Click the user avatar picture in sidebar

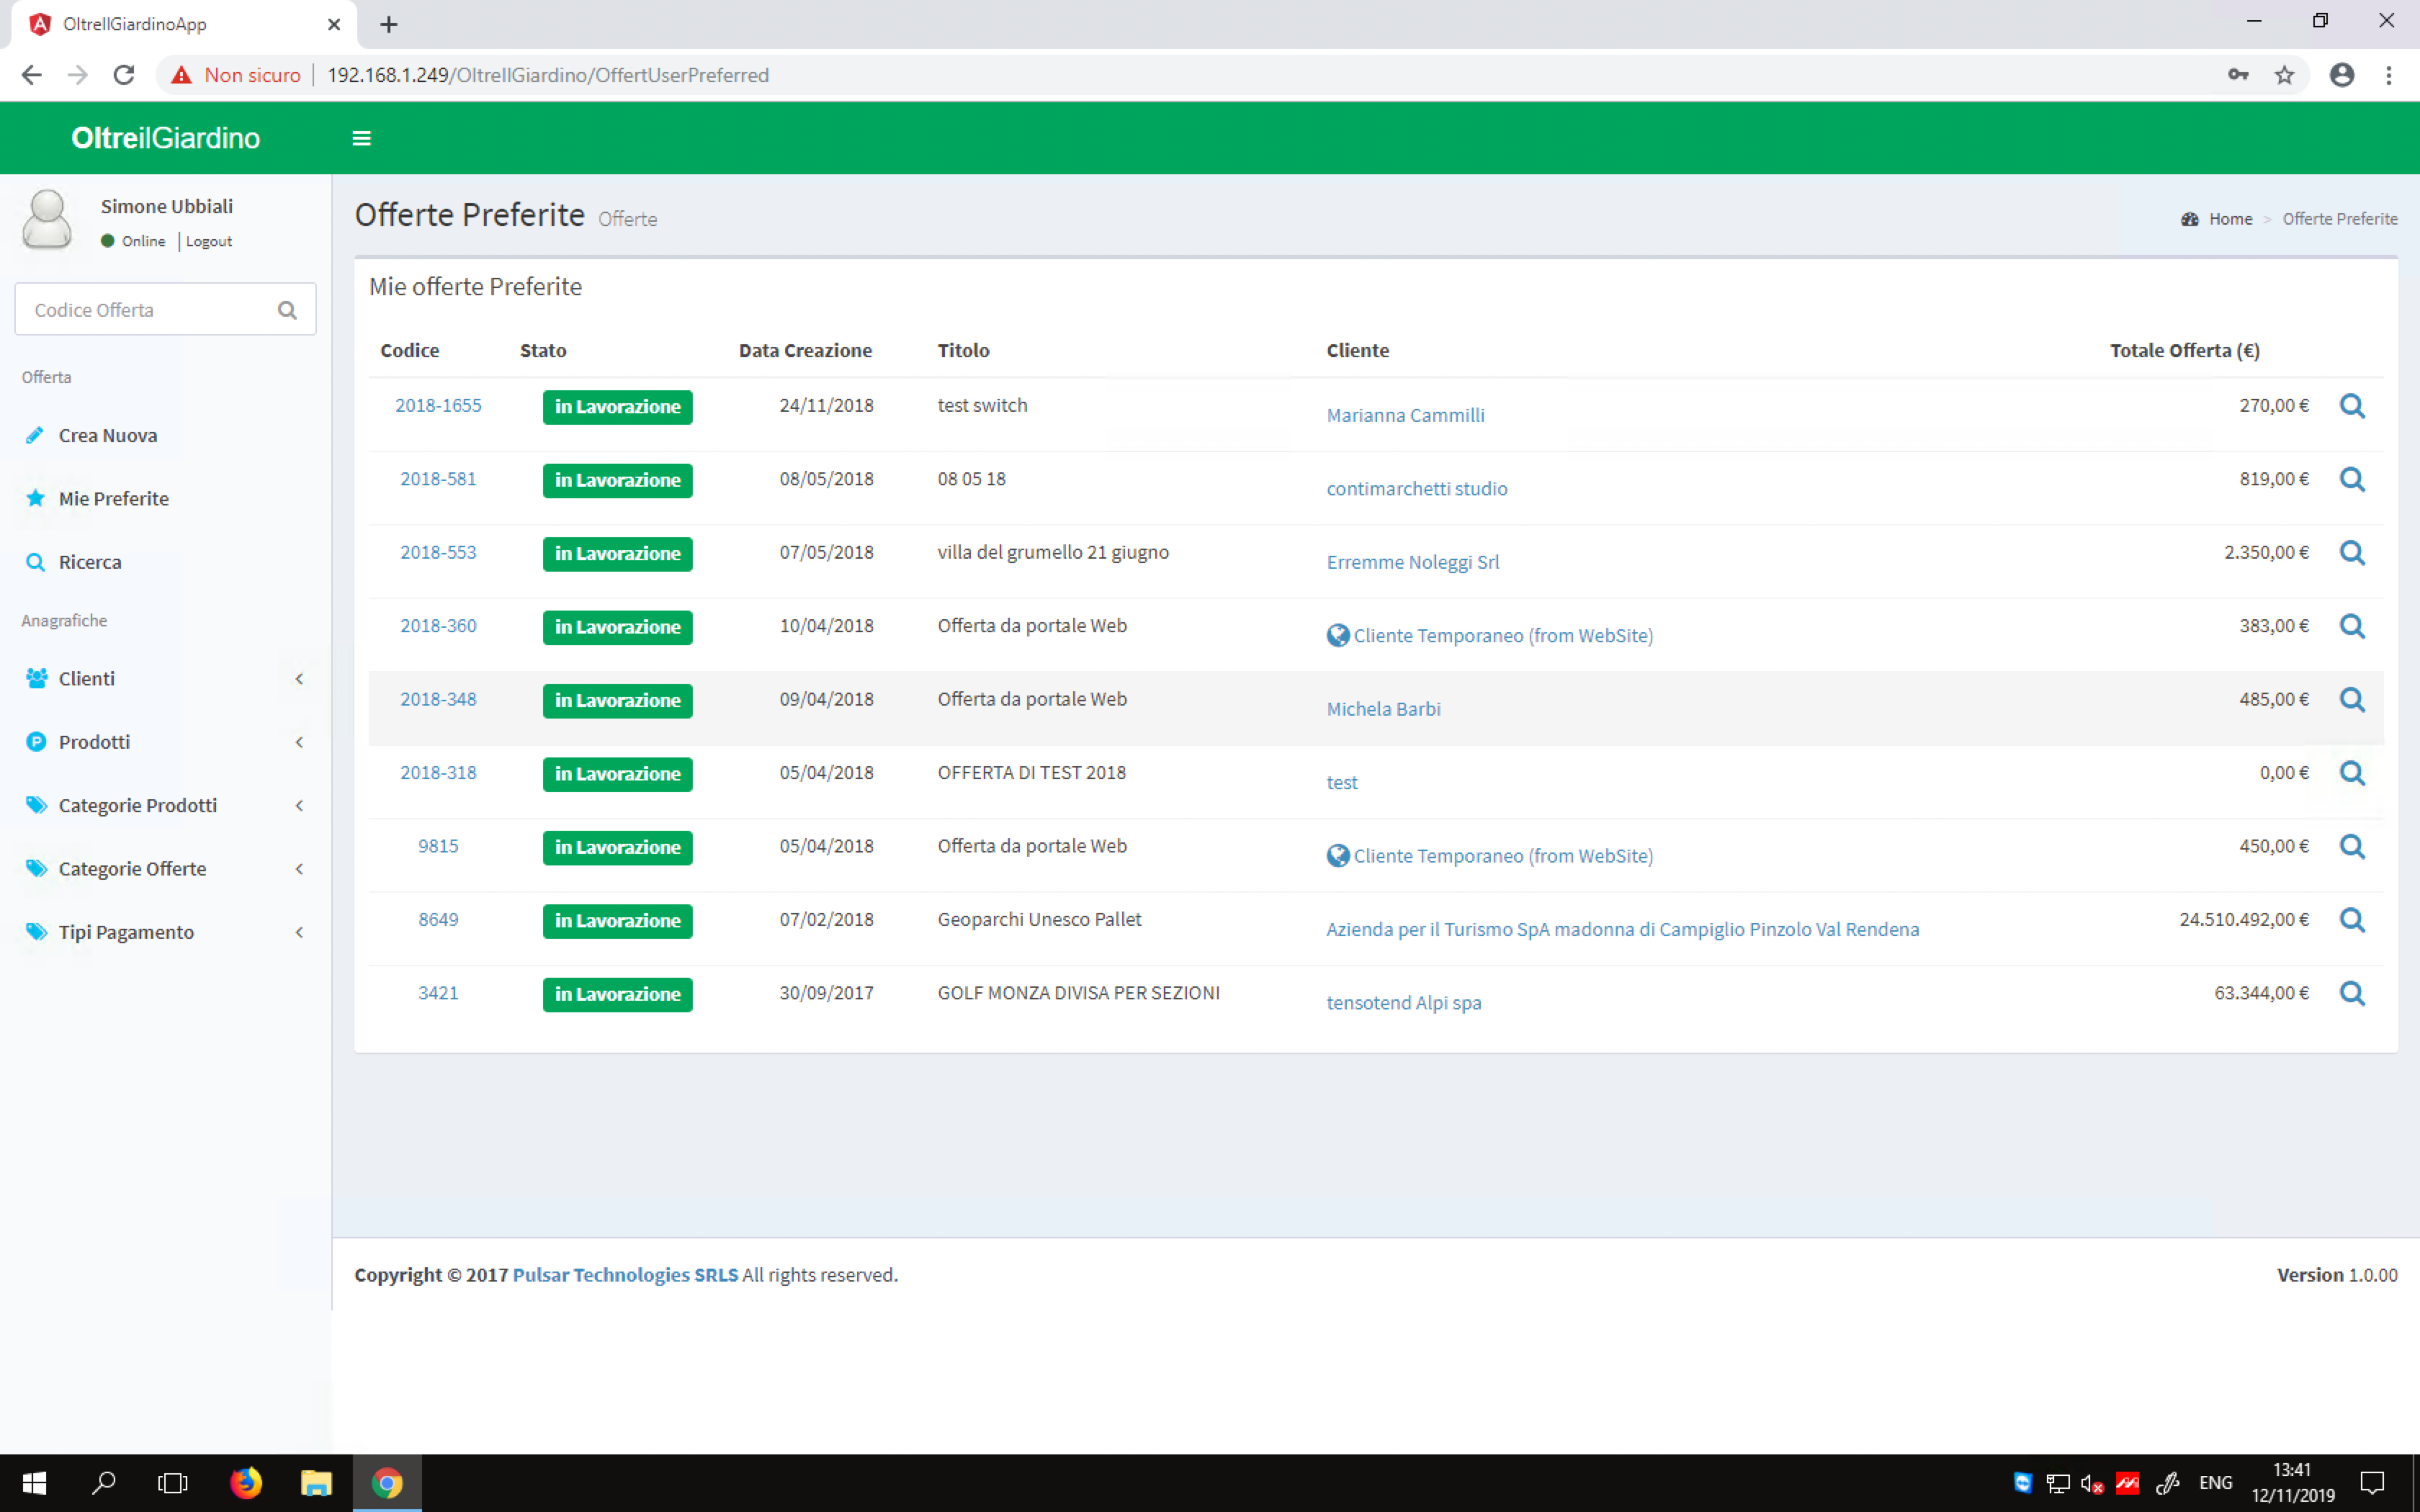pos(47,219)
